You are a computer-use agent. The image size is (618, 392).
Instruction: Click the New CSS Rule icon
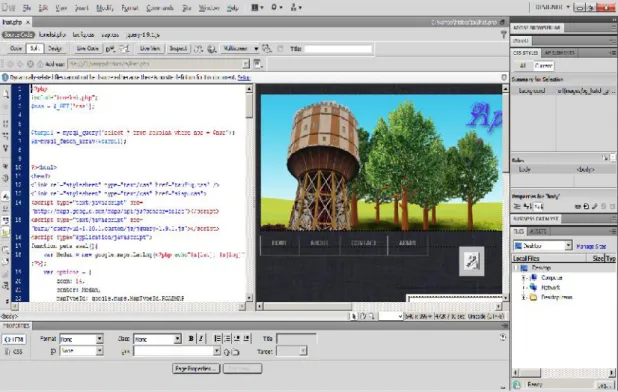tap(586, 206)
